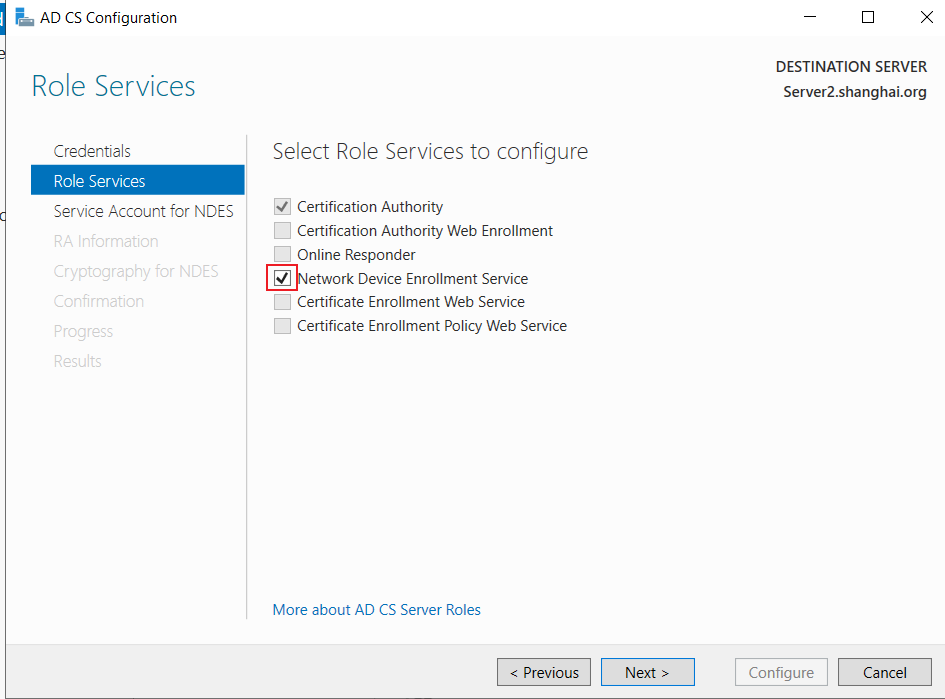
Task: Click the Configure button
Action: tap(781, 672)
